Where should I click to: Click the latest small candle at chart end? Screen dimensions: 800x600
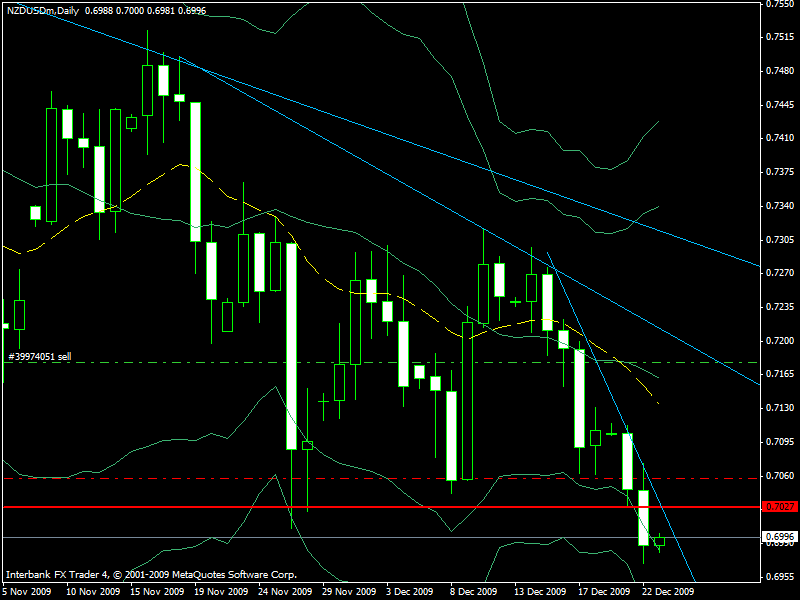[659, 541]
